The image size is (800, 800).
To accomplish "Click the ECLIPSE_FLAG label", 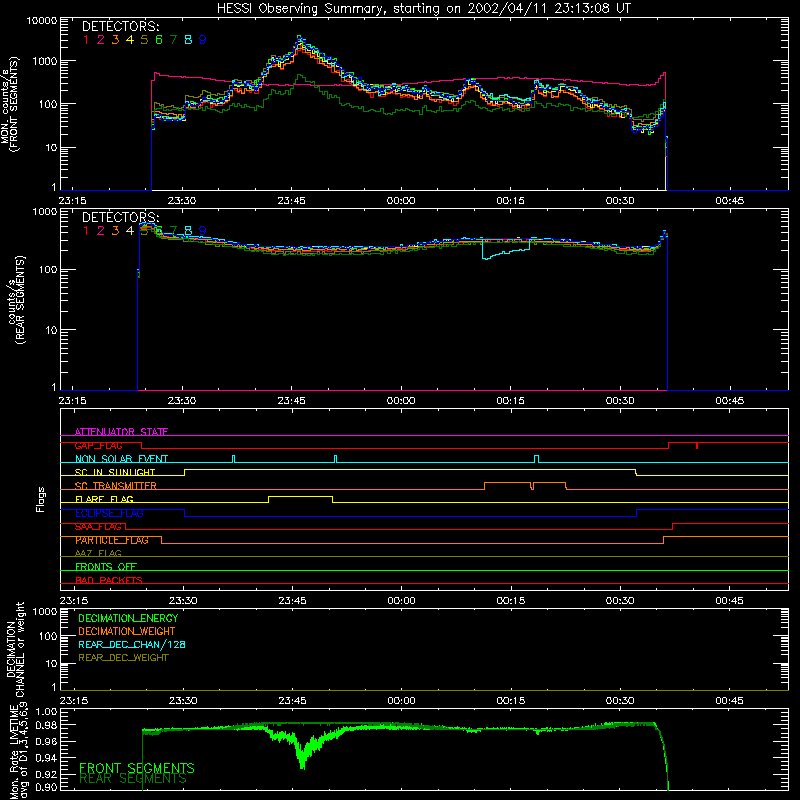I will click(x=109, y=513).
